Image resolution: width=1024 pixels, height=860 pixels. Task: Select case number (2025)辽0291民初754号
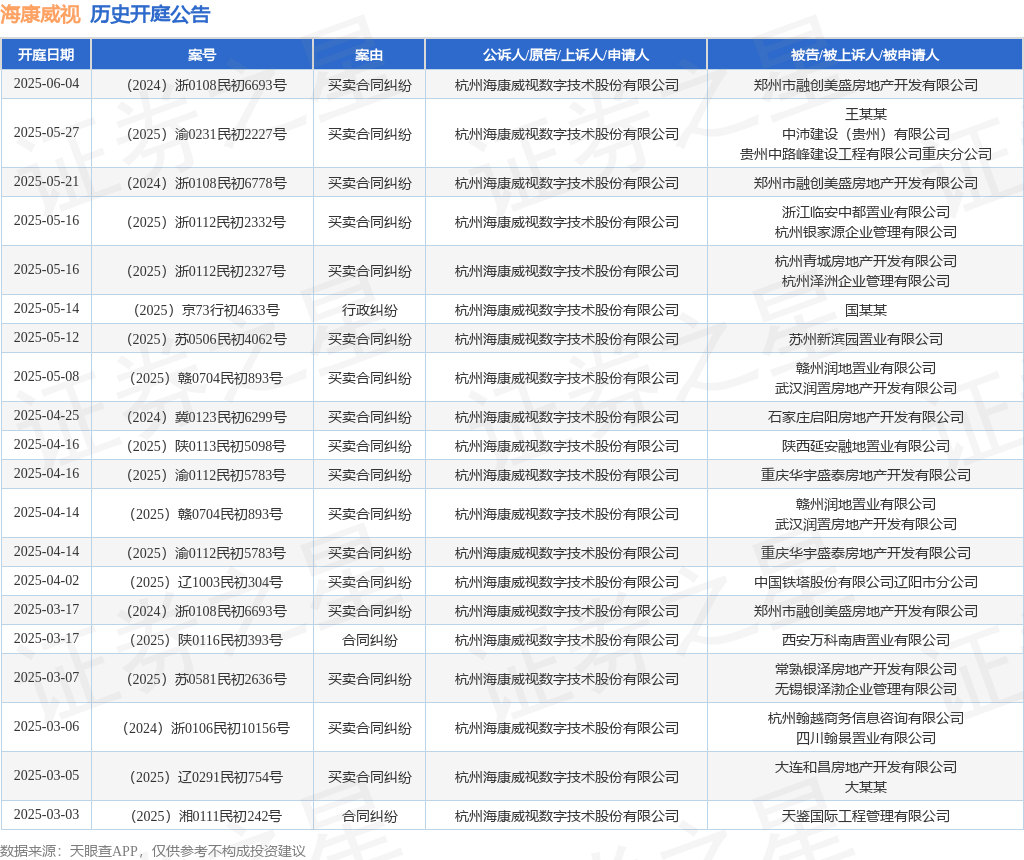pyautogui.click(x=206, y=777)
